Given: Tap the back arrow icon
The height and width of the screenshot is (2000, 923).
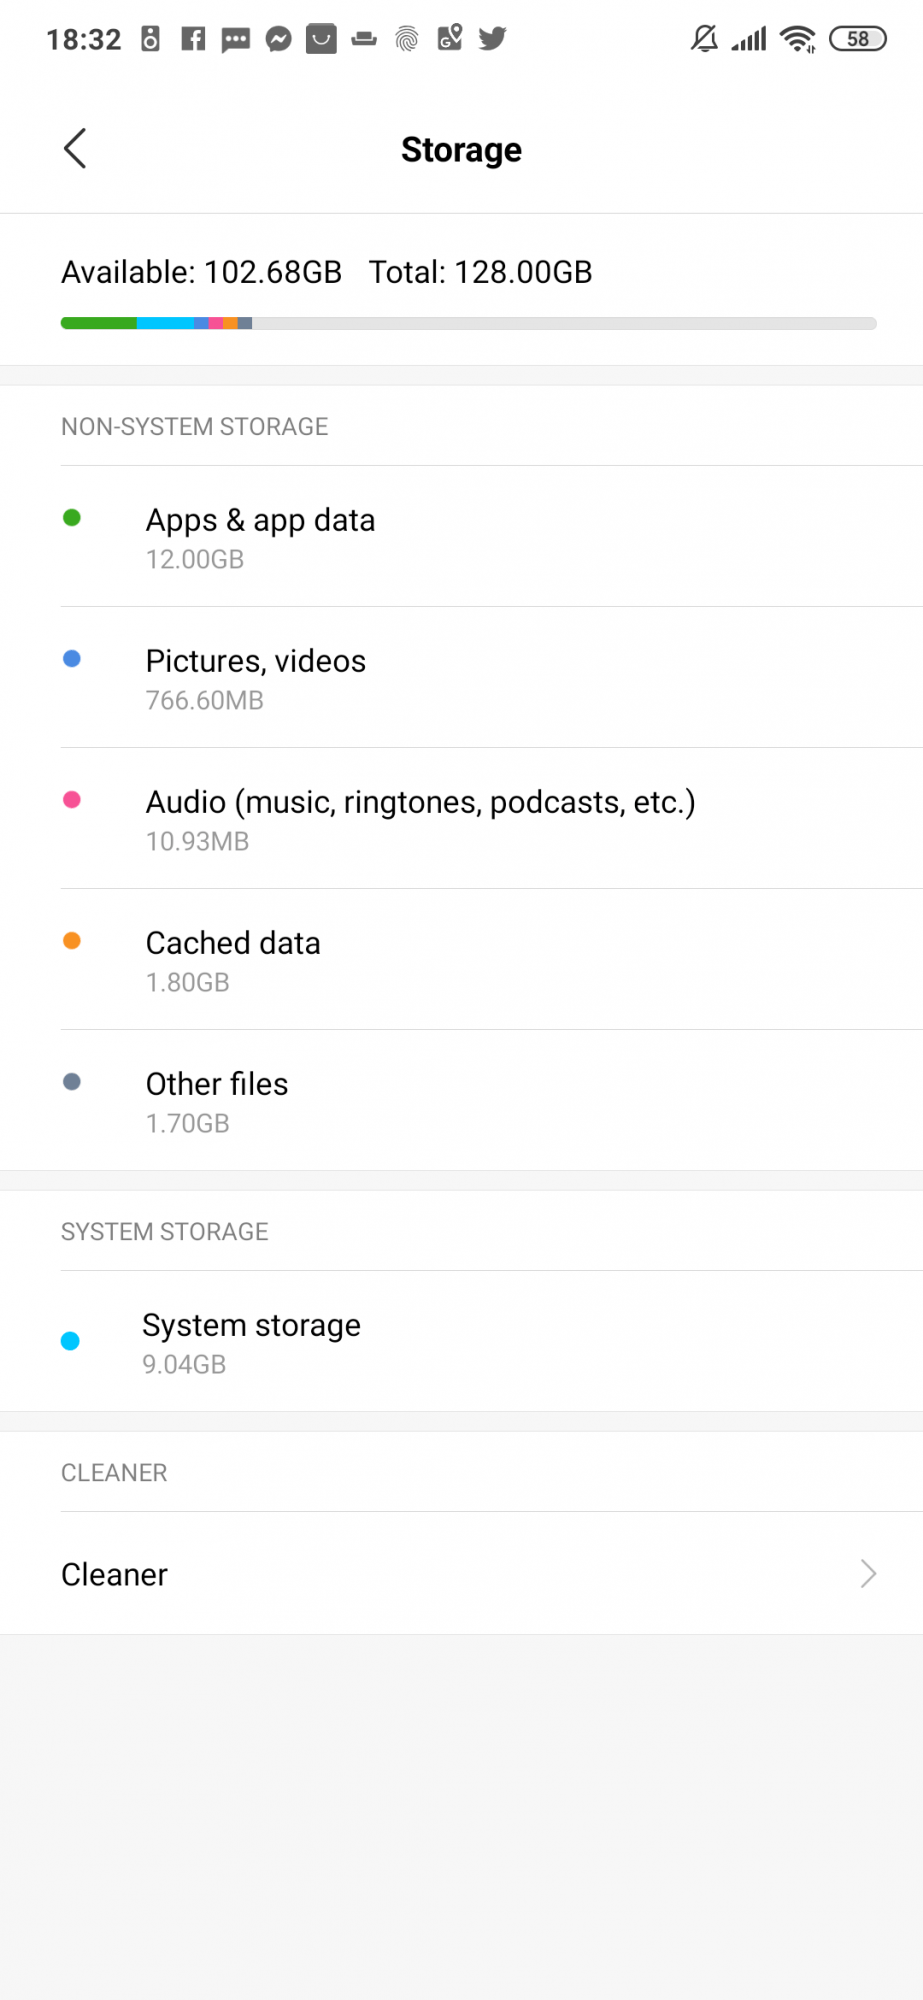Looking at the screenshot, I should (x=75, y=149).
